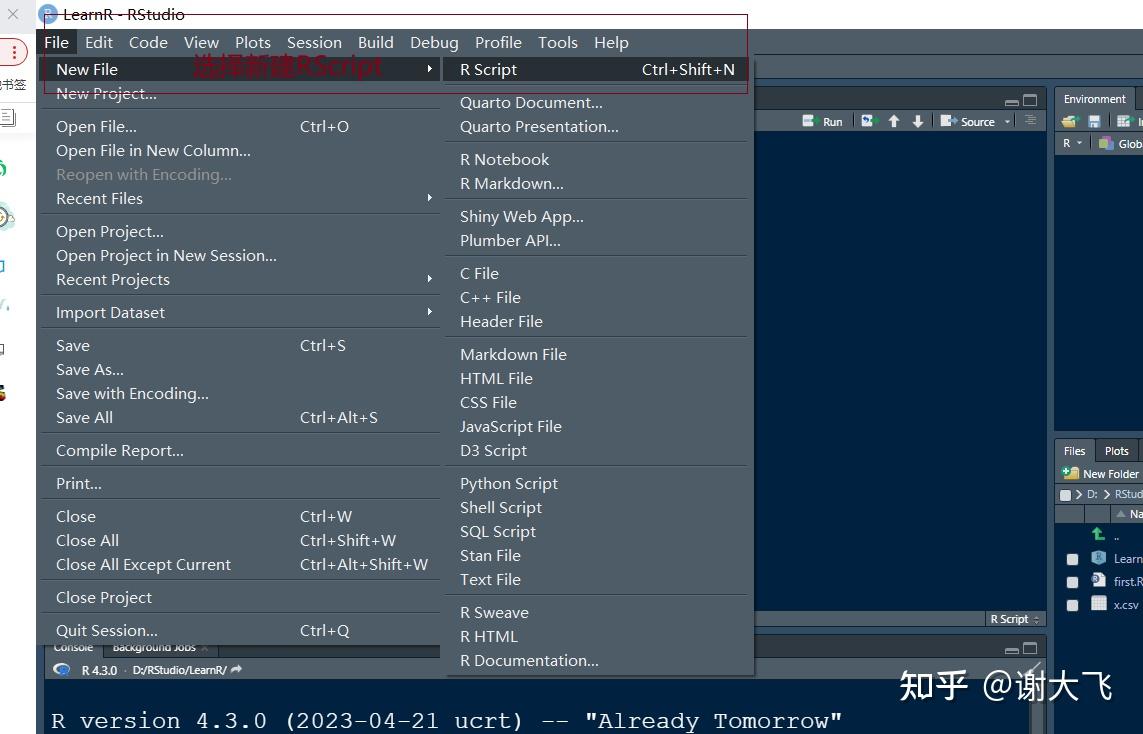
Task: Open x.csv file name link
Action: tap(1126, 604)
